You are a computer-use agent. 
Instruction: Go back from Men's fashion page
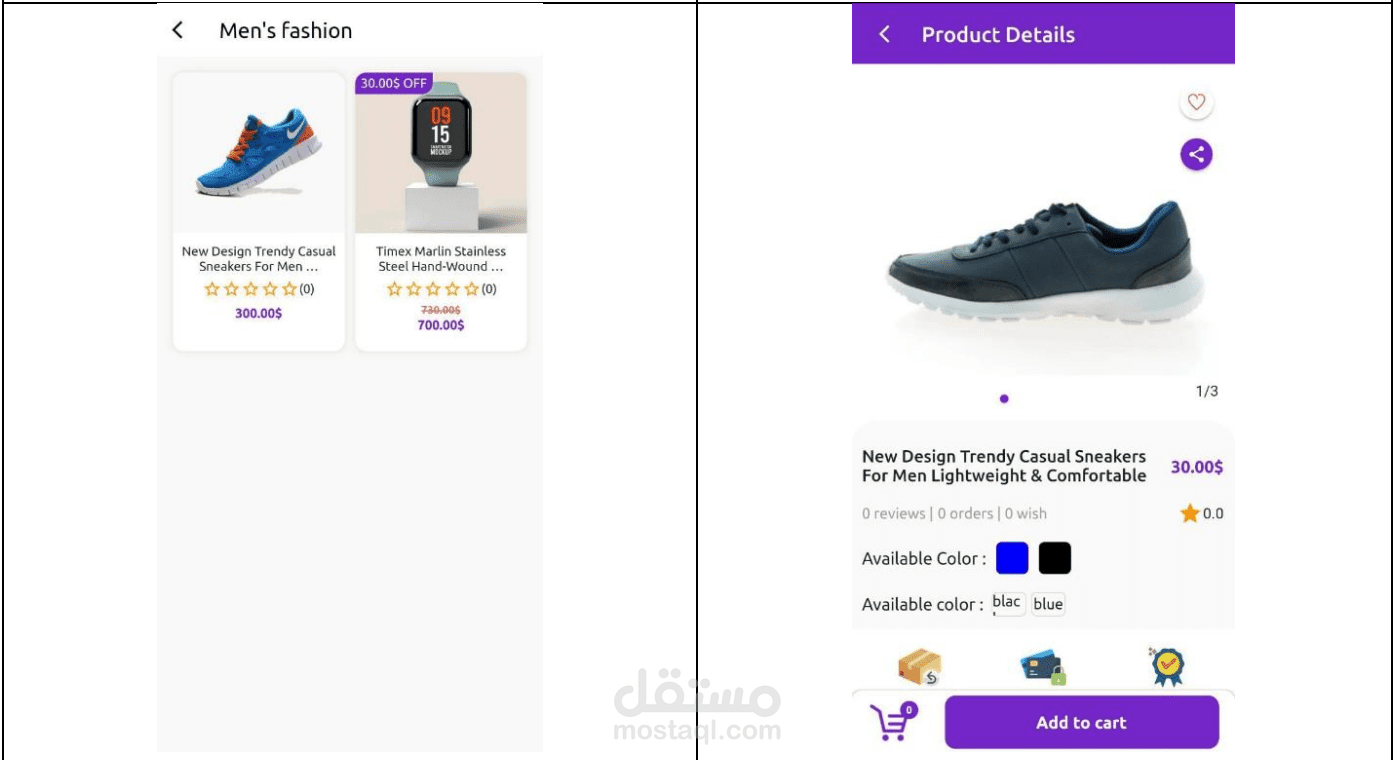[178, 31]
